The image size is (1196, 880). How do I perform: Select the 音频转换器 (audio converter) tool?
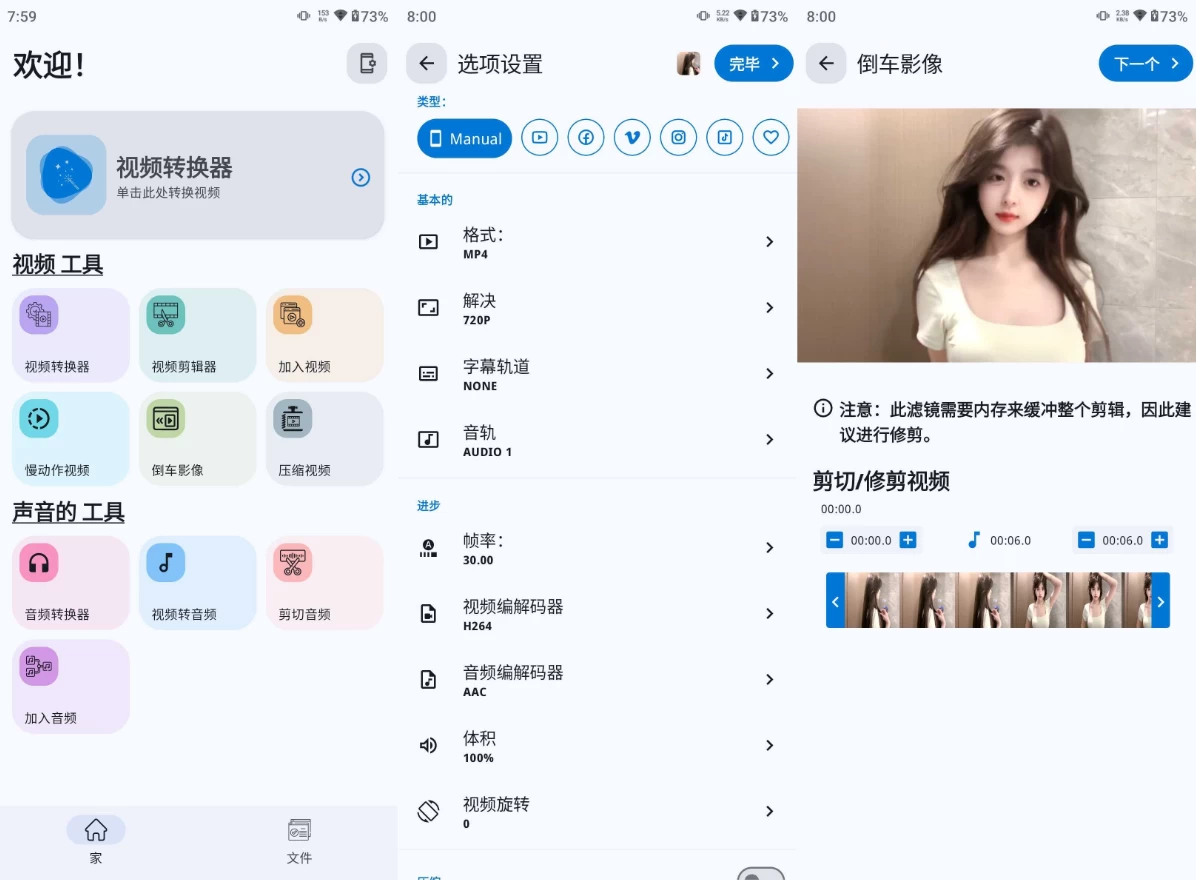(x=70, y=583)
